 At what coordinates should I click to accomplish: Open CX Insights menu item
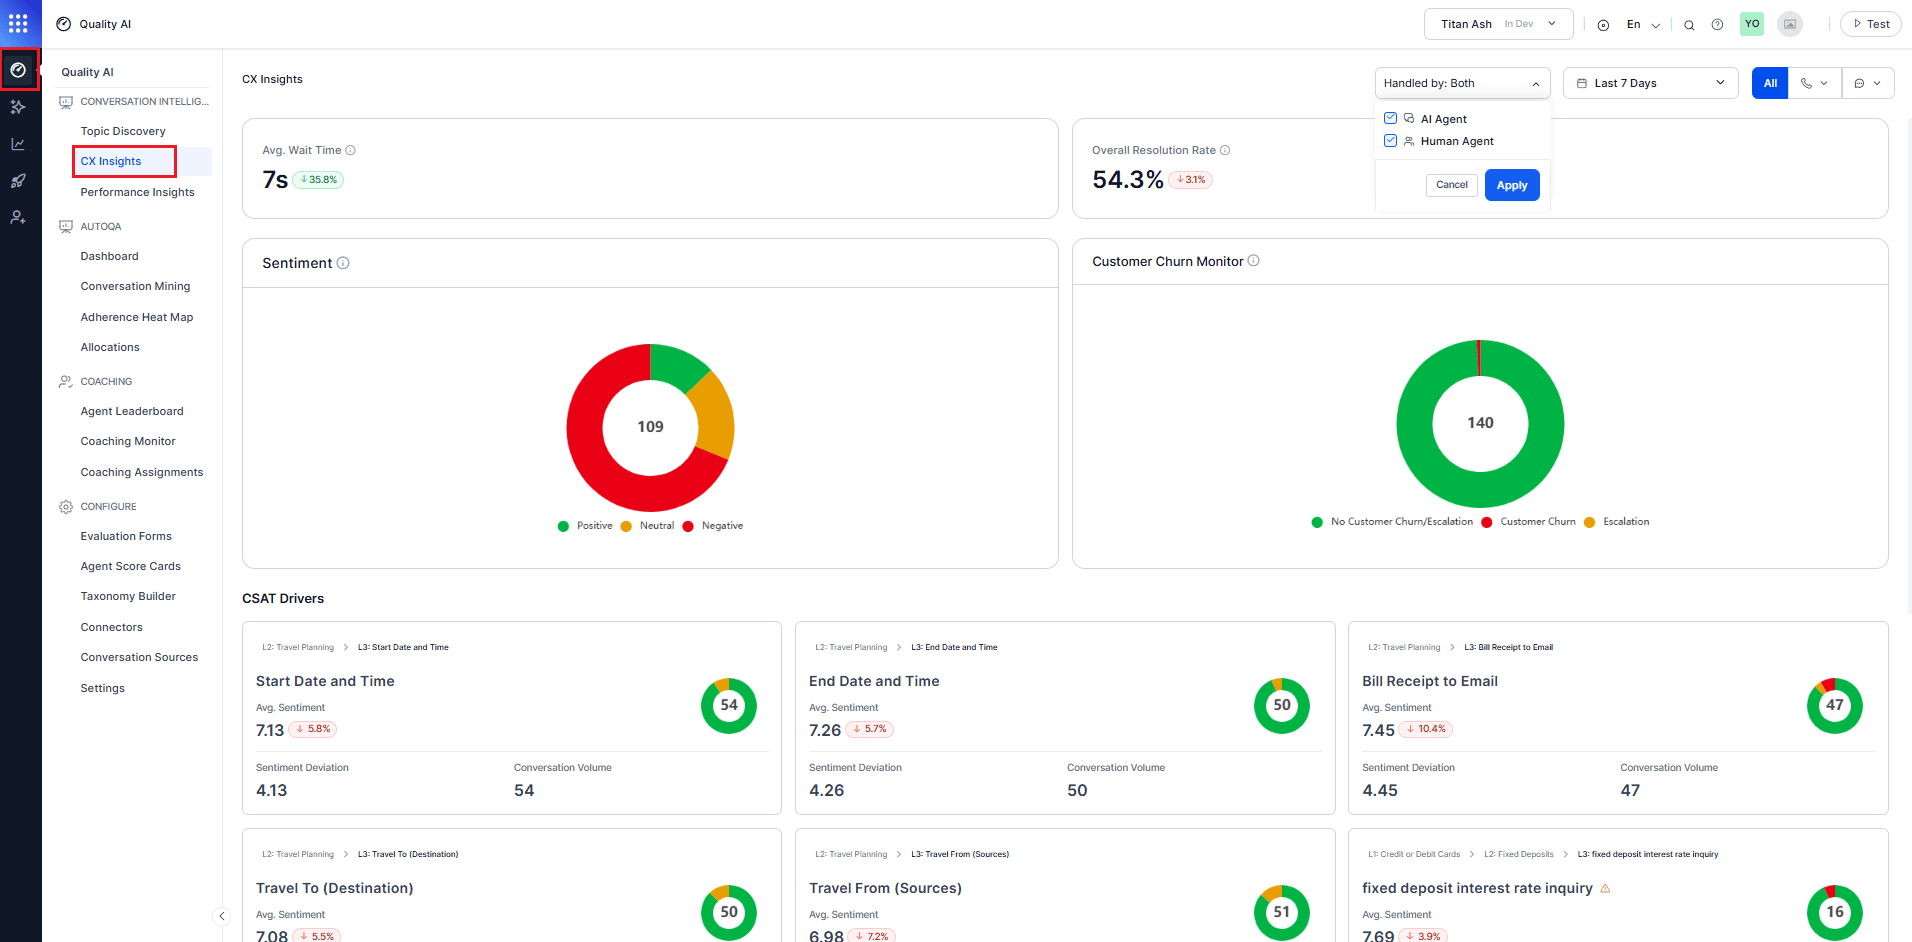point(111,161)
